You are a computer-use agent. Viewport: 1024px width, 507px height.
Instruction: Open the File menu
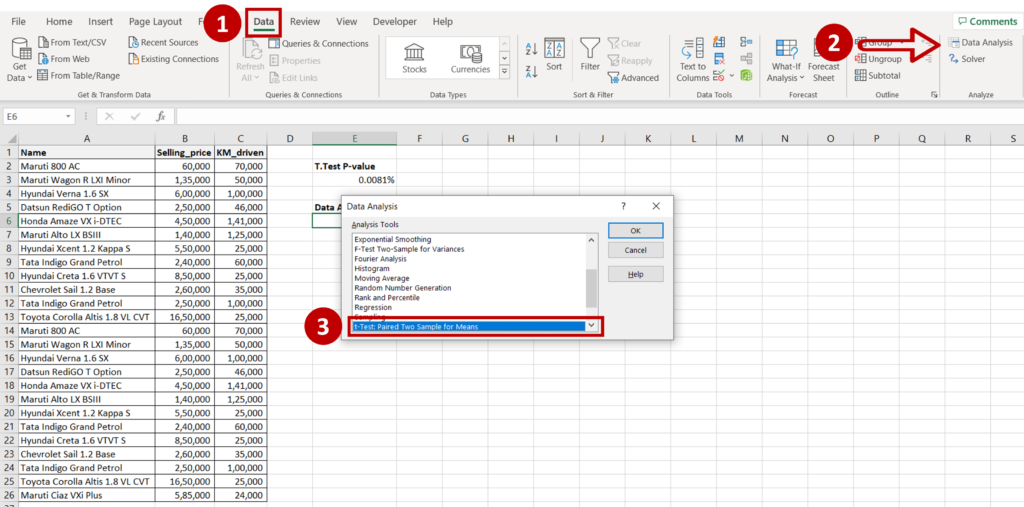[18, 22]
